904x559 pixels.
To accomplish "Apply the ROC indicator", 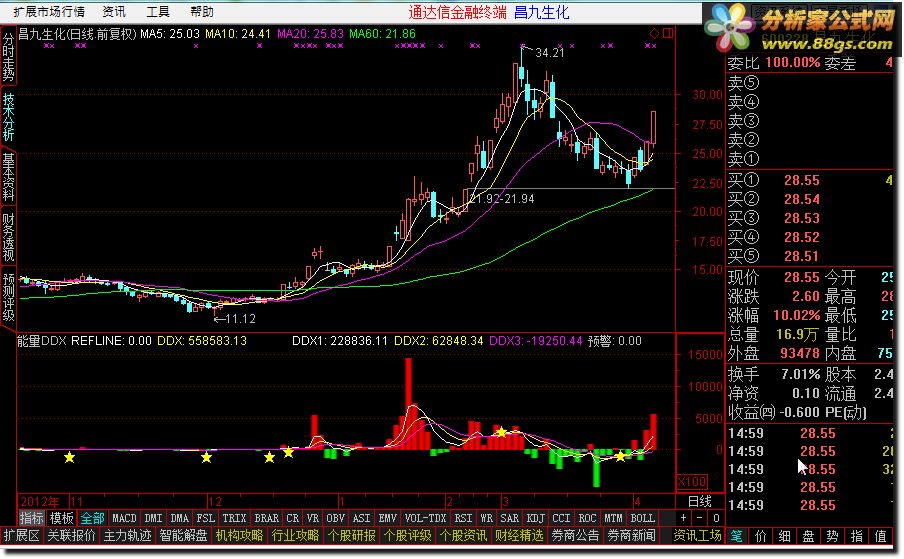I will coord(587,518).
